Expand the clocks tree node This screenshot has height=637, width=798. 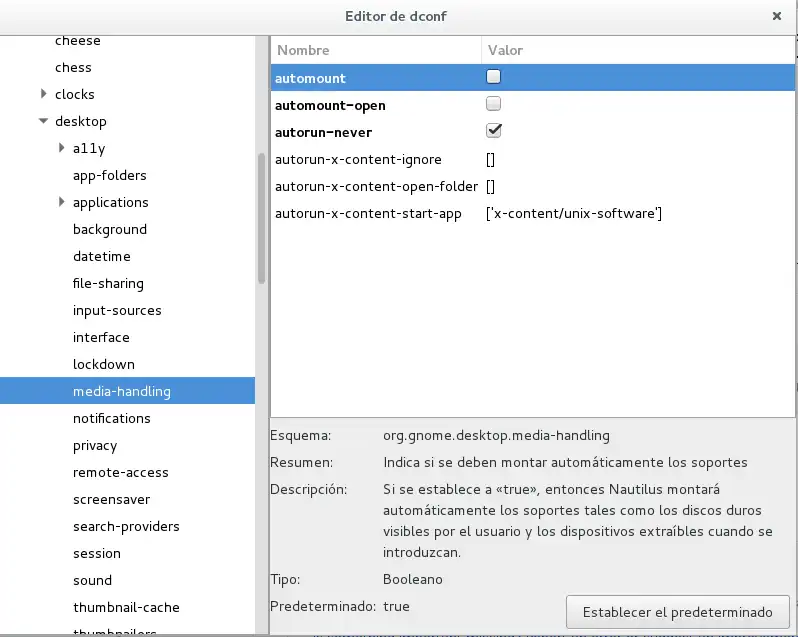click(x=44, y=94)
